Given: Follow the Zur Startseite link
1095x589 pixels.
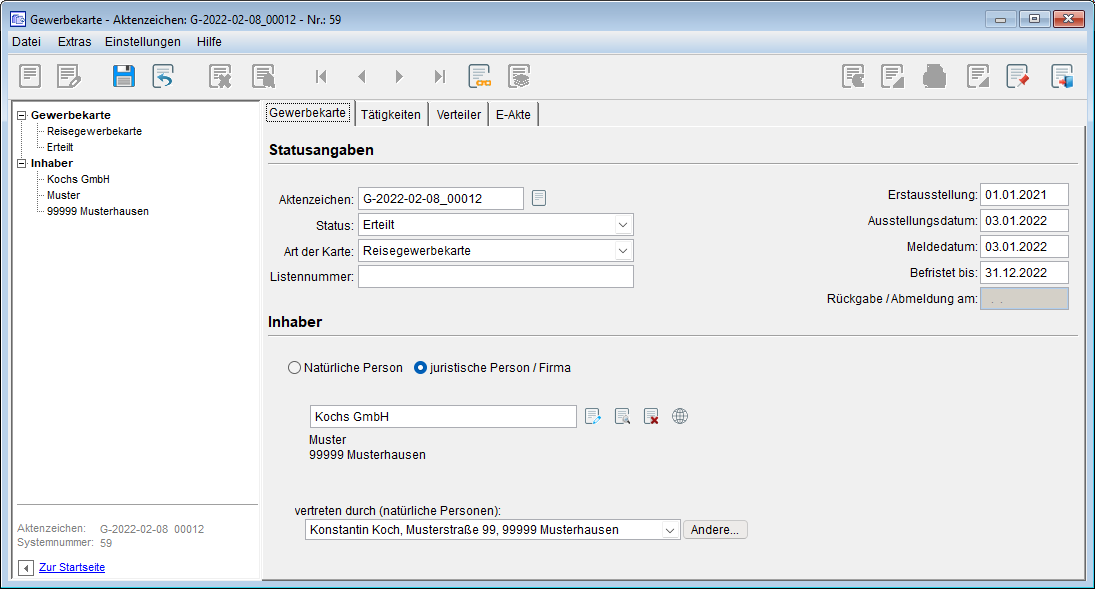Looking at the screenshot, I should click(x=72, y=567).
